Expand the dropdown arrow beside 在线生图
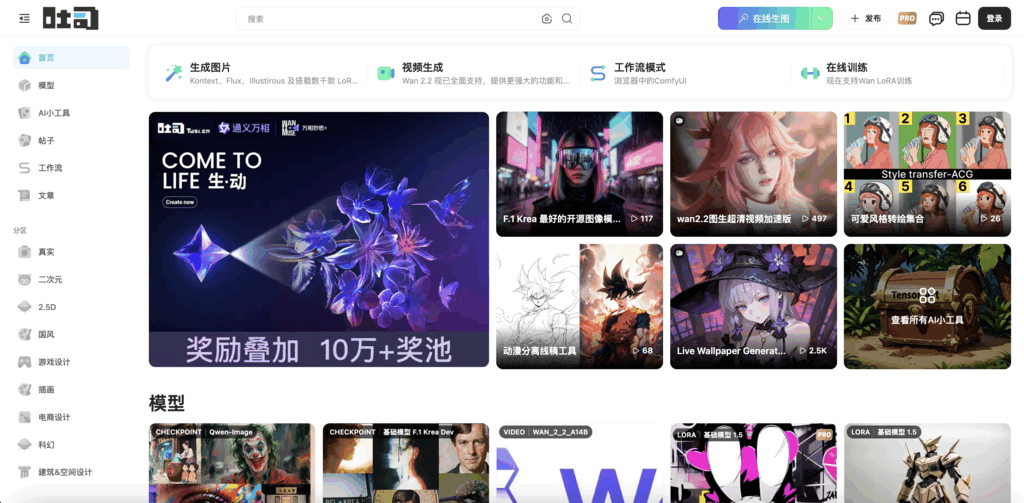Screen dimensions: 1024x503 821,19
